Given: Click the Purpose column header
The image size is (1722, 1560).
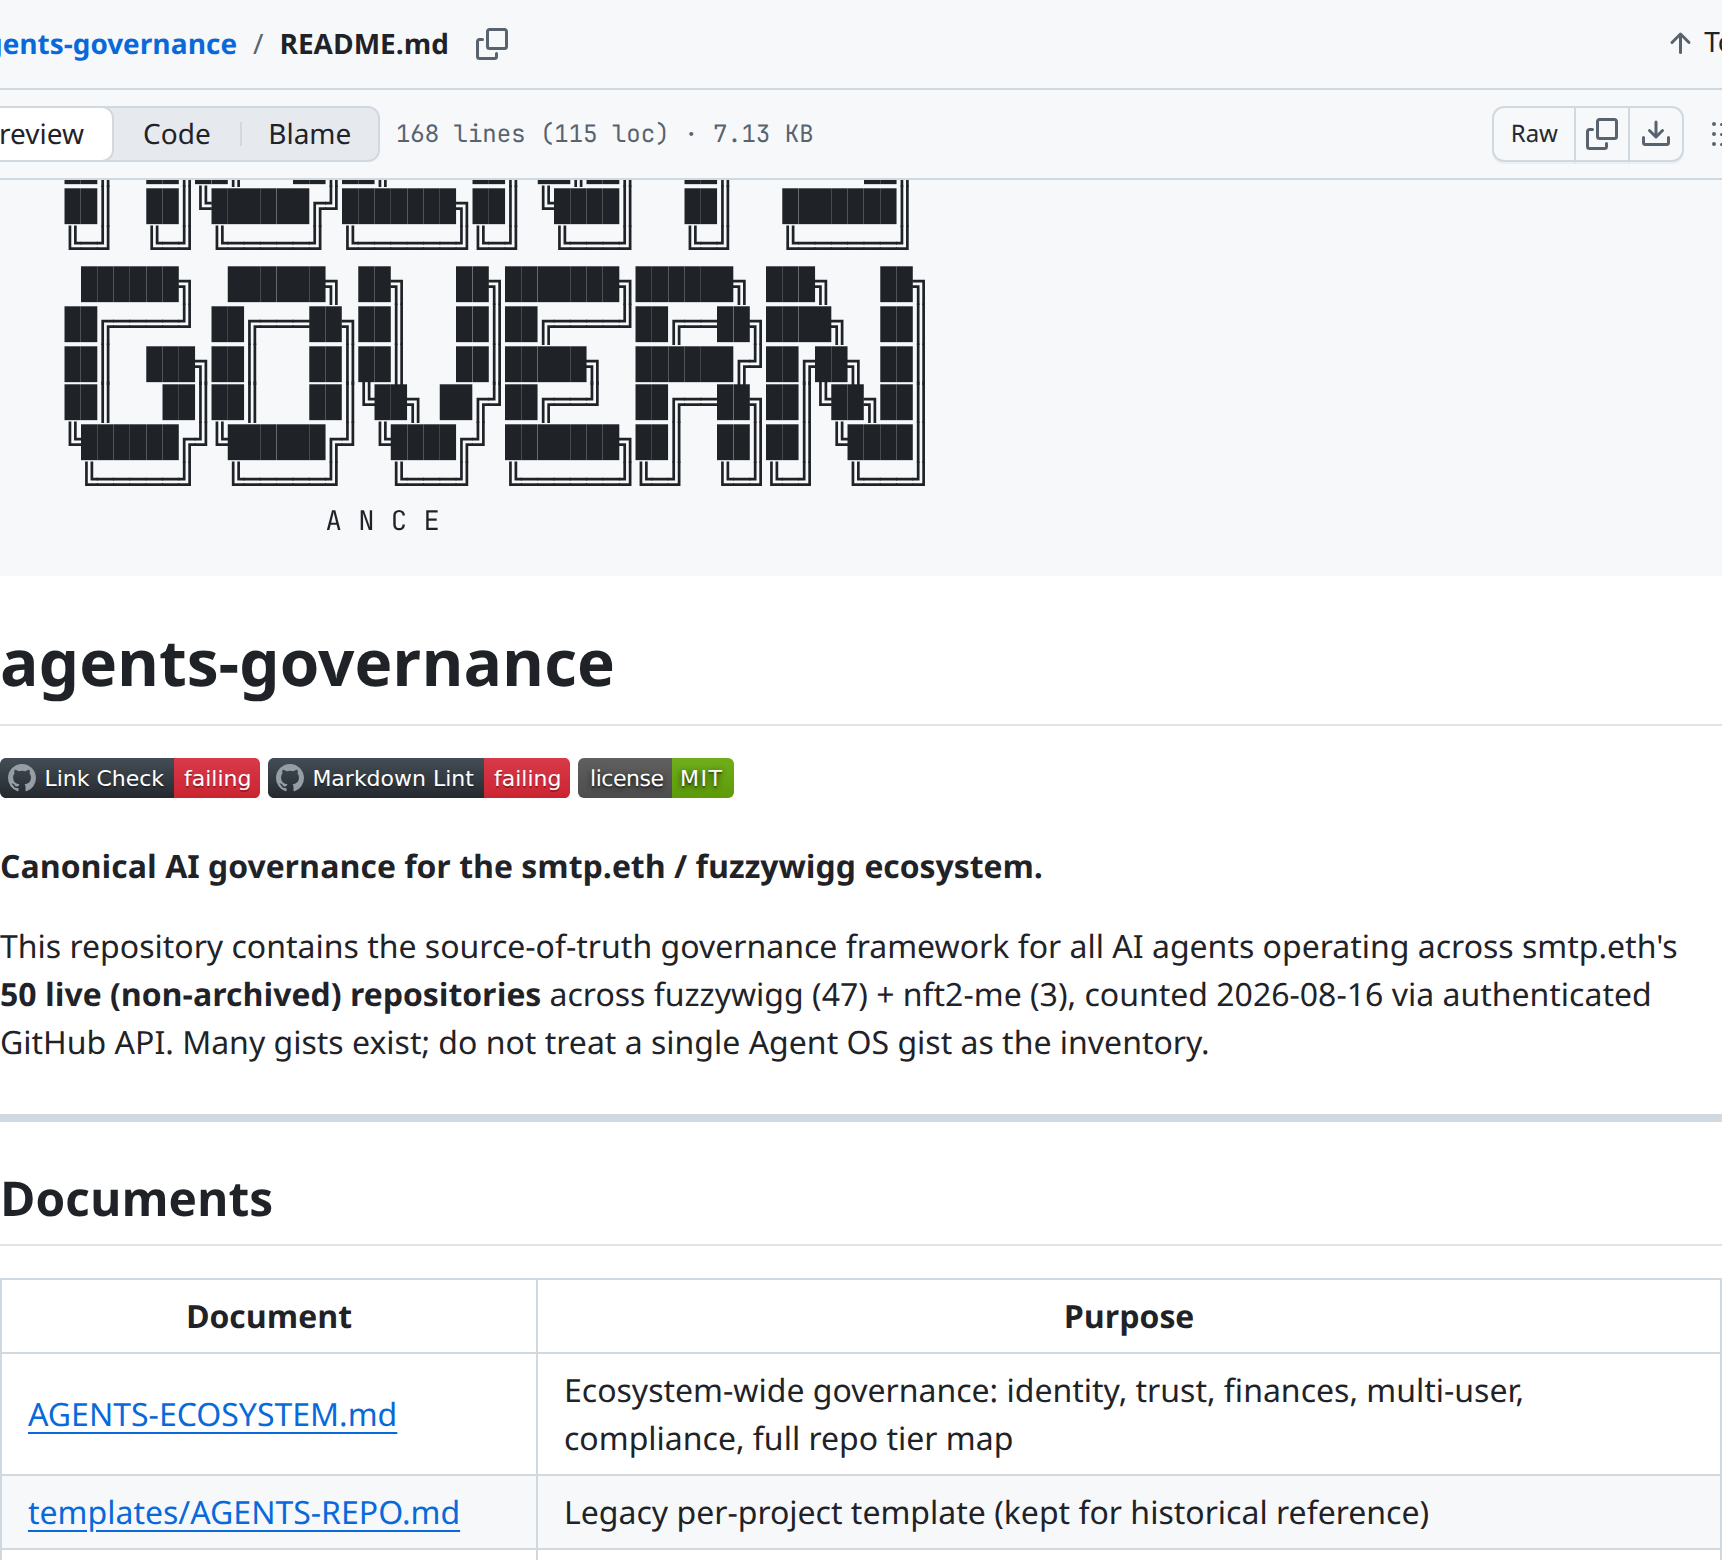Looking at the screenshot, I should (1129, 1316).
